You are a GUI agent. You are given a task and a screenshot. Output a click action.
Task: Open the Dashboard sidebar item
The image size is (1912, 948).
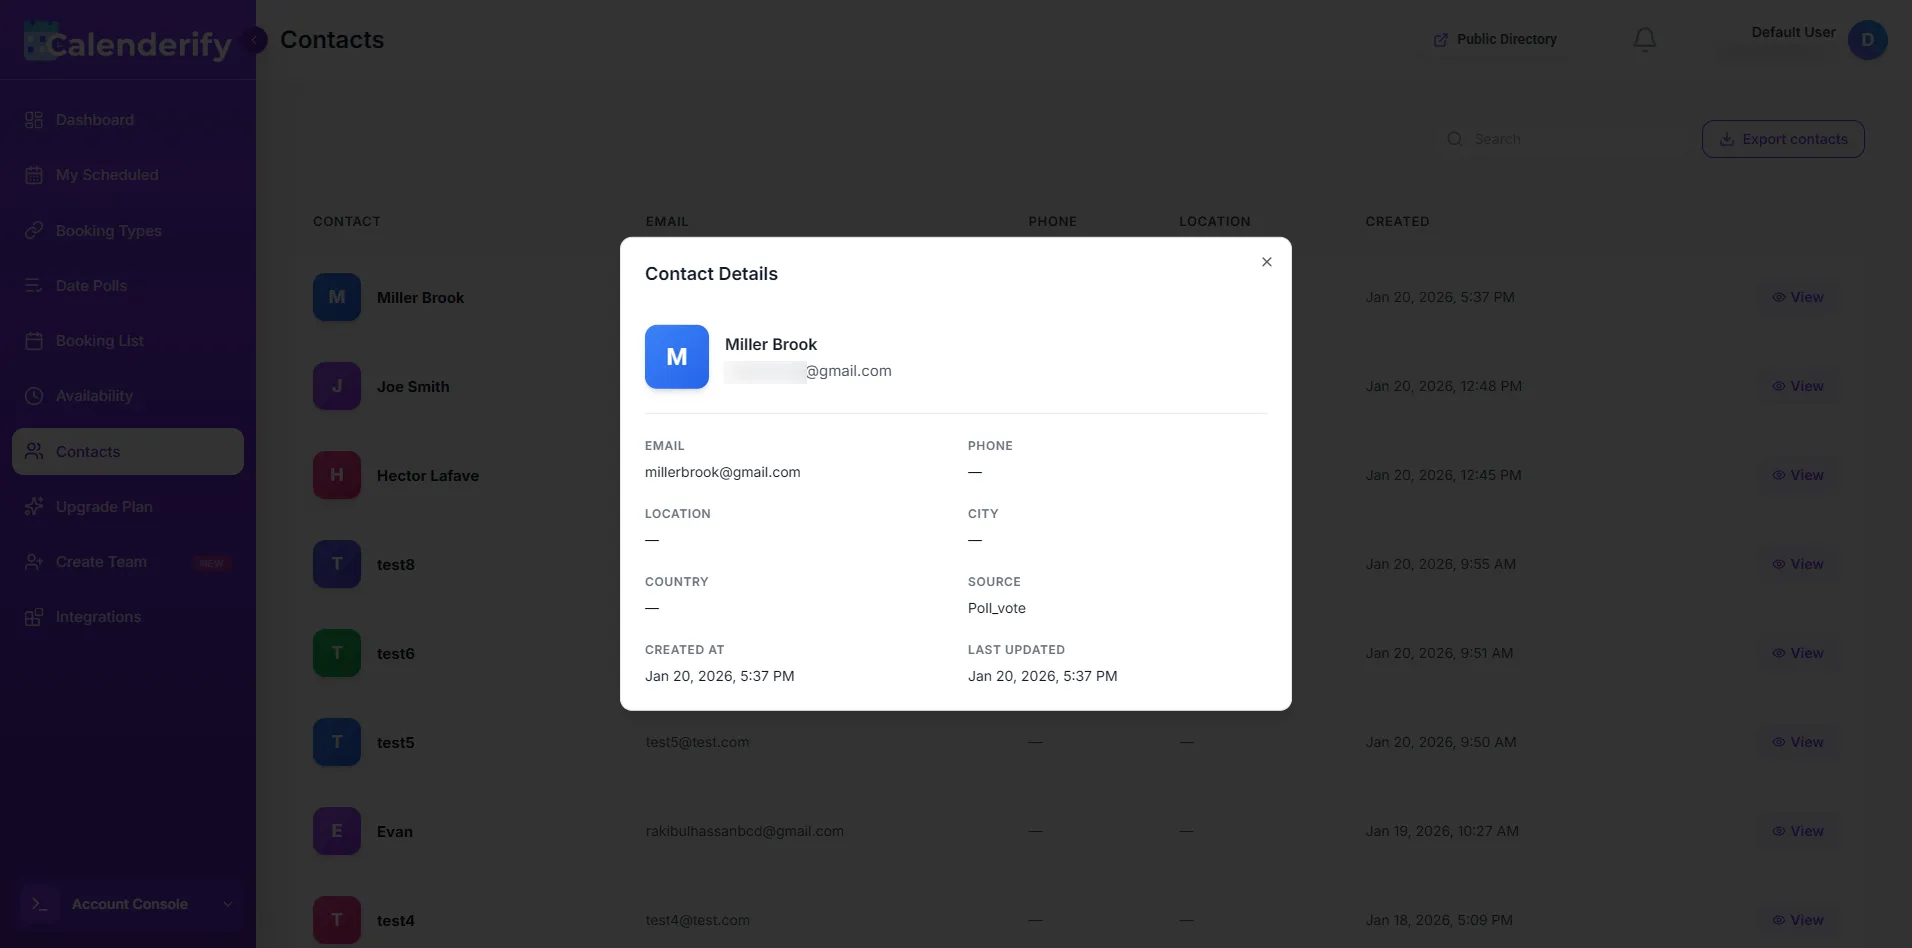click(x=94, y=120)
